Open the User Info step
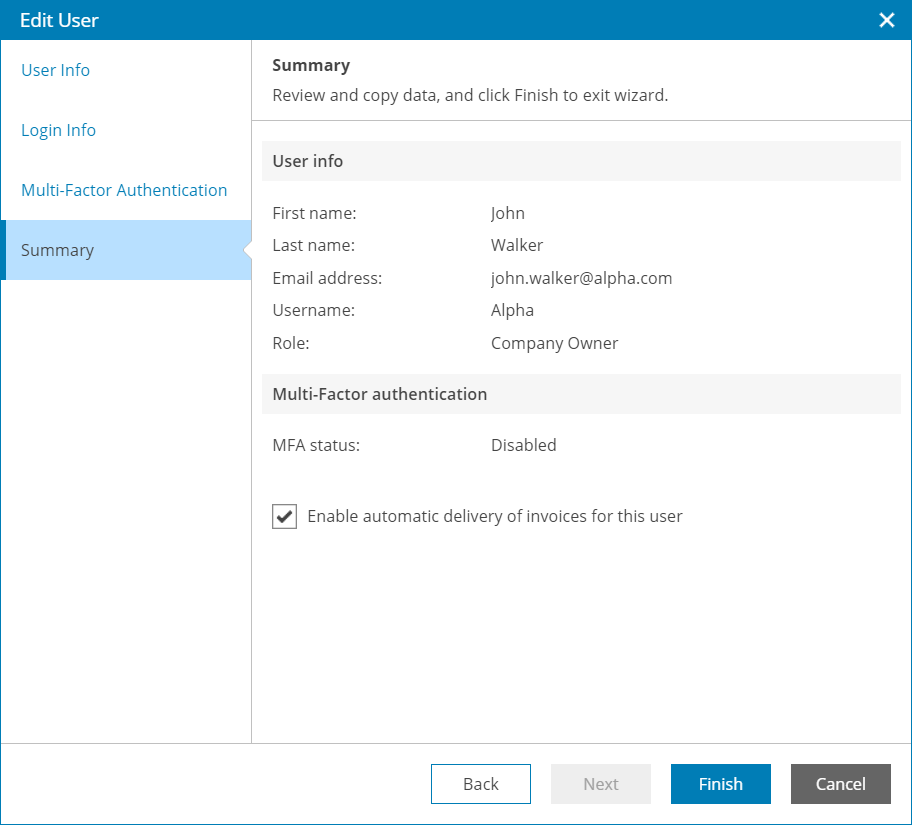 pos(56,70)
